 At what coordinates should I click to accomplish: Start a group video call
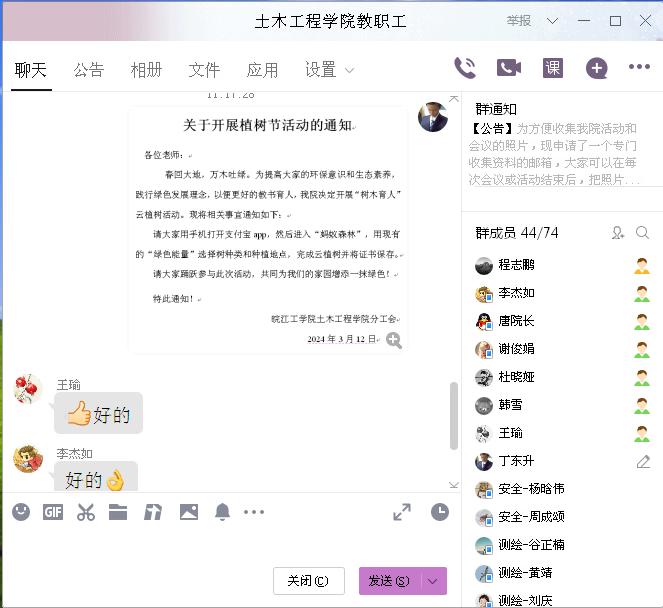(509, 68)
